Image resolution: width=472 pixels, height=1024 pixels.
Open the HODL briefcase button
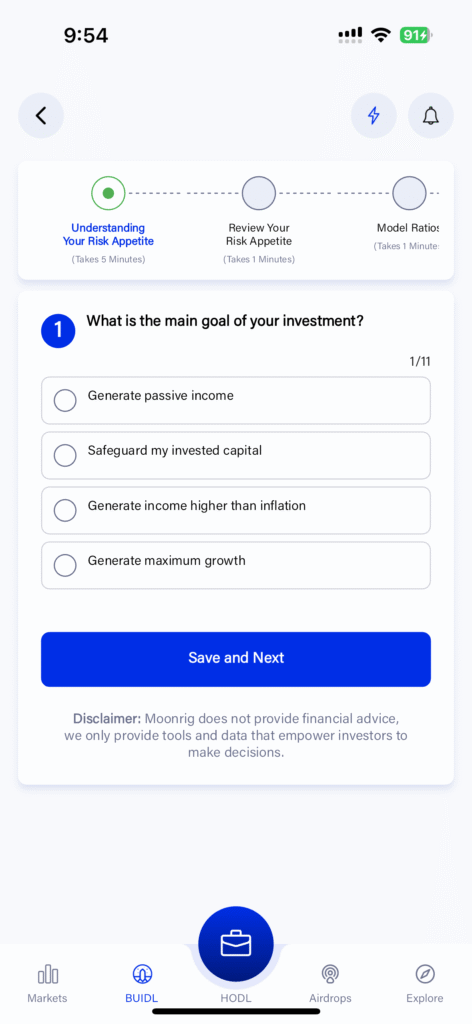(x=236, y=944)
